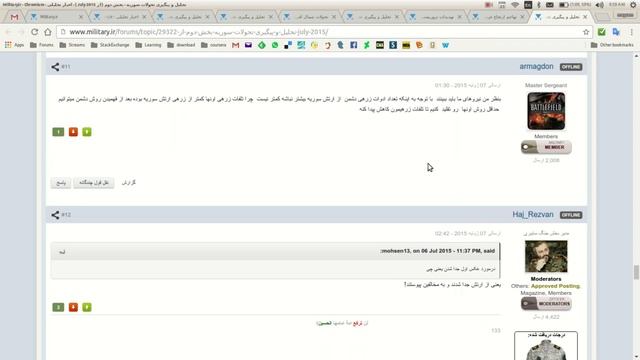Open the blue S bookmark icon
The width and height of the screenshot is (640, 360).
point(393,45)
